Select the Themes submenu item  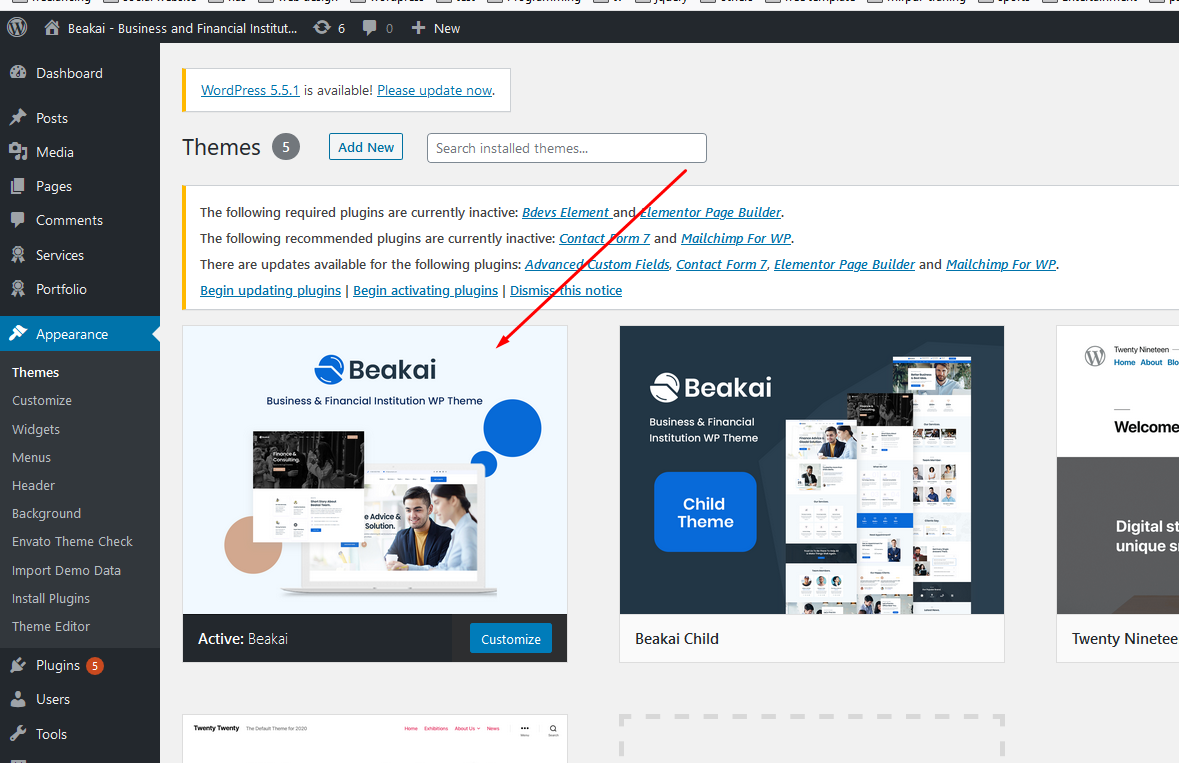coord(35,372)
